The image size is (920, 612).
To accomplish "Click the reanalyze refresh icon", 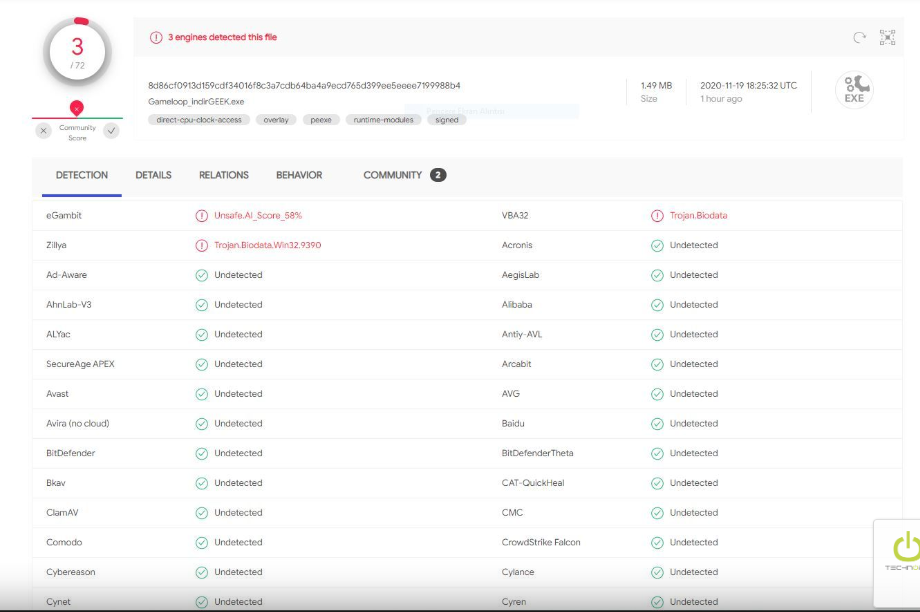I will [859, 38].
